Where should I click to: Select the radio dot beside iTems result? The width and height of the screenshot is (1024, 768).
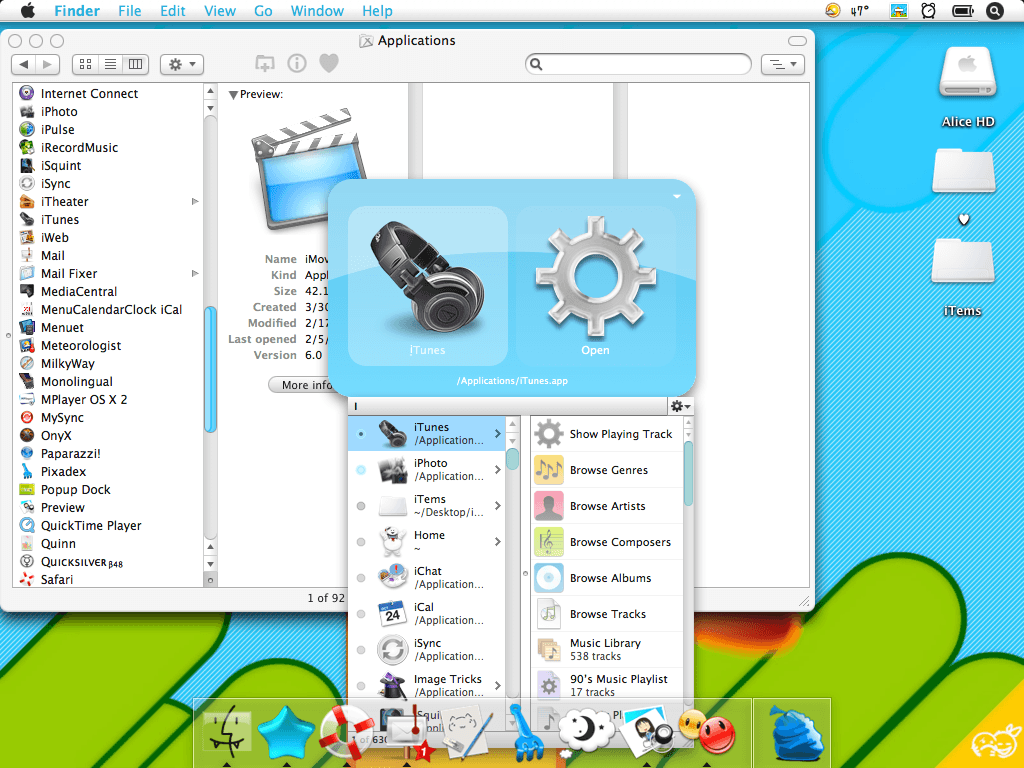361,505
